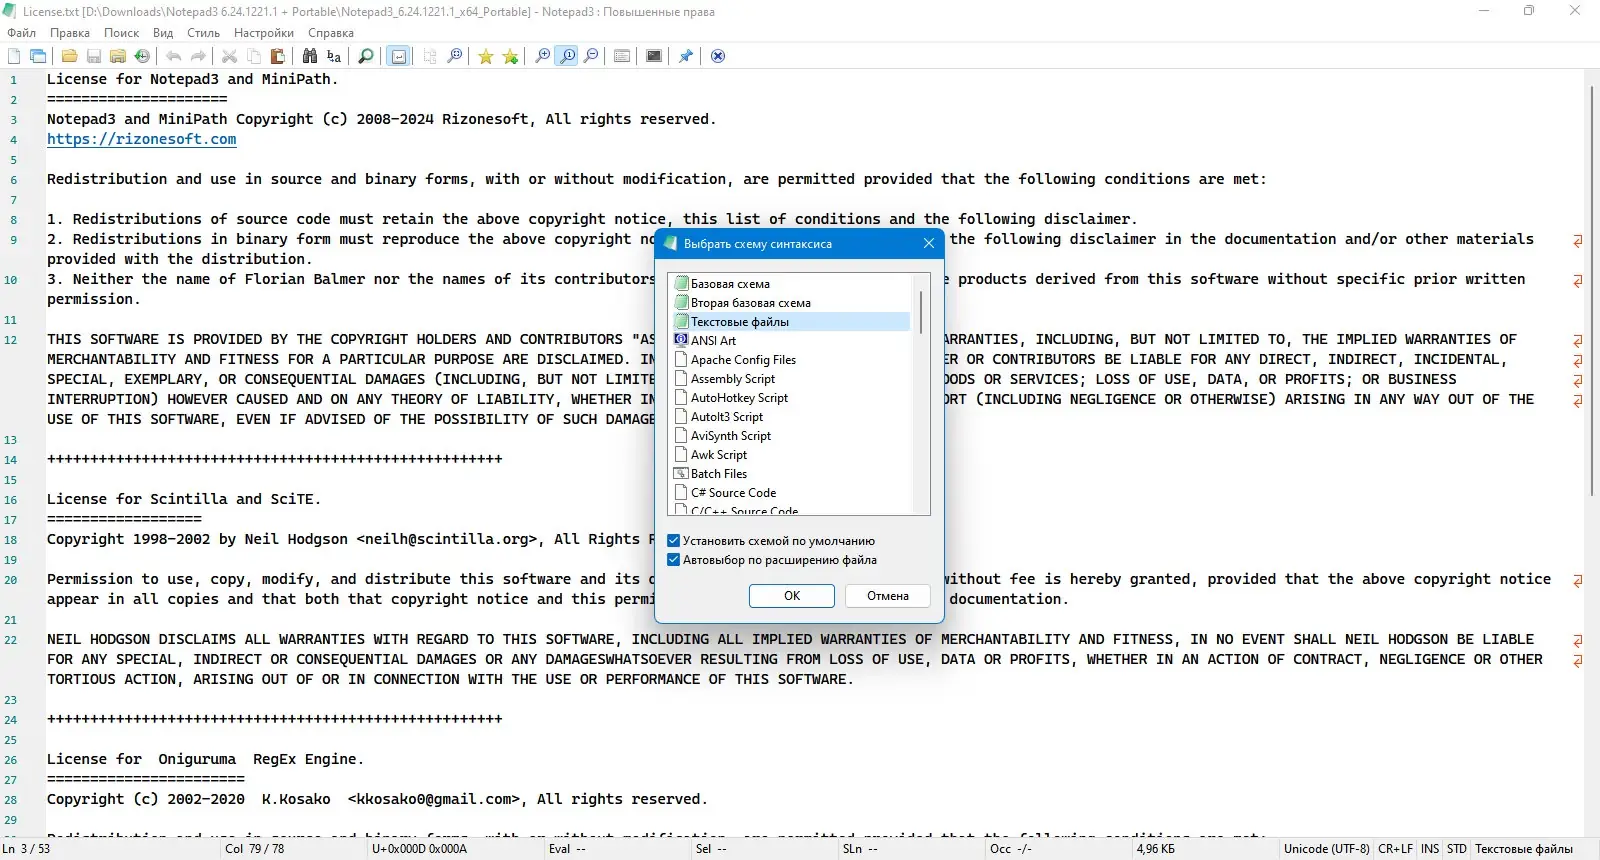Create a new document via toolbar

14,56
